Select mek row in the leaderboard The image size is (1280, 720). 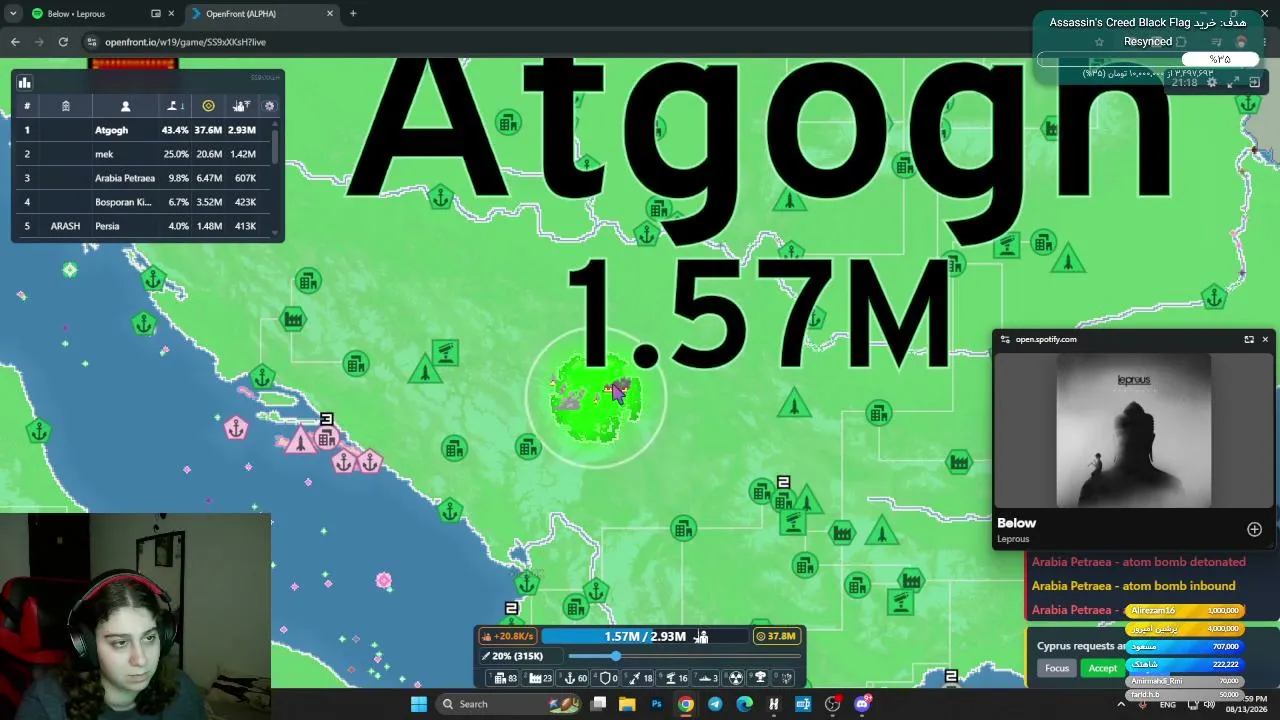coord(145,154)
